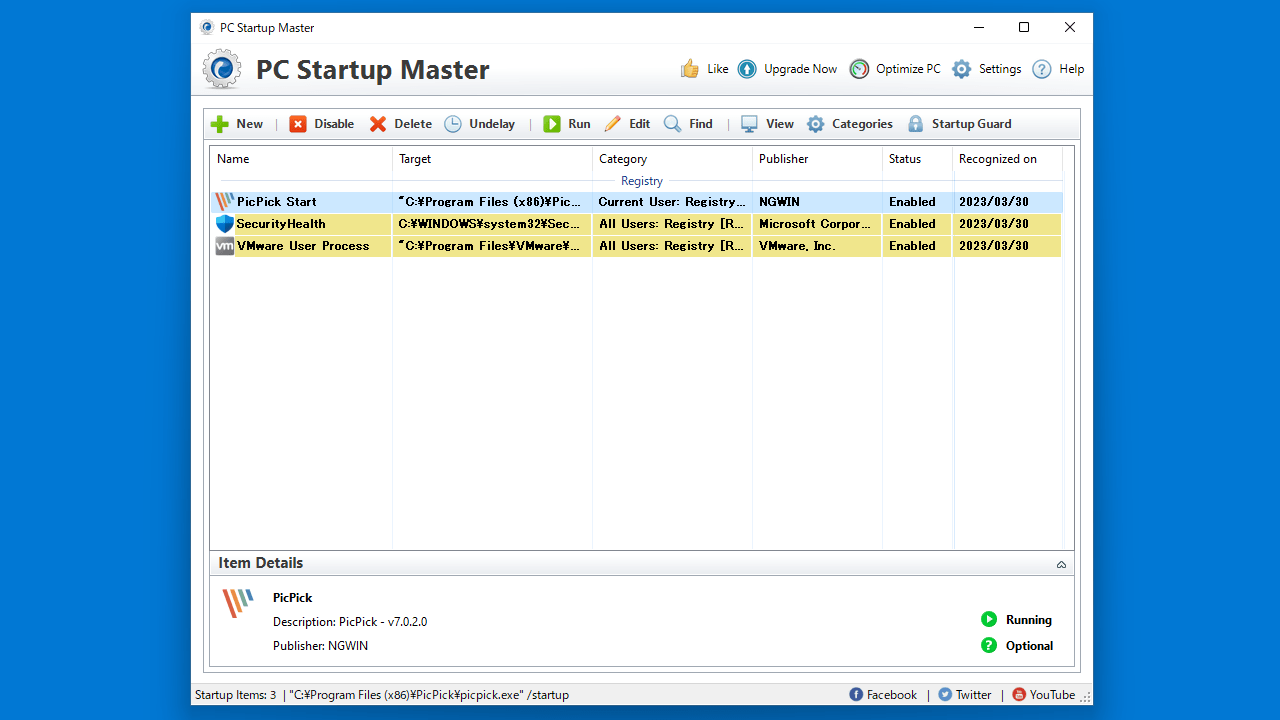Click the pencil Edit icon
The height and width of the screenshot is (720, 1280).
[613, 124]
